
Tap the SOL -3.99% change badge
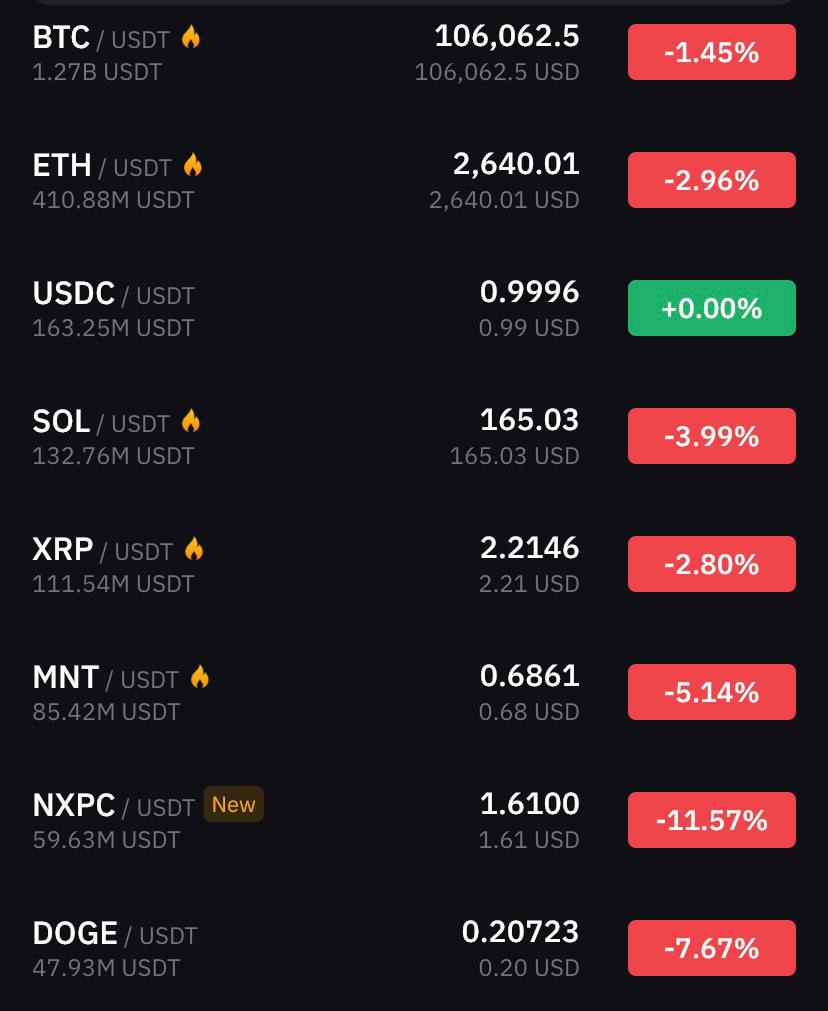712,436
